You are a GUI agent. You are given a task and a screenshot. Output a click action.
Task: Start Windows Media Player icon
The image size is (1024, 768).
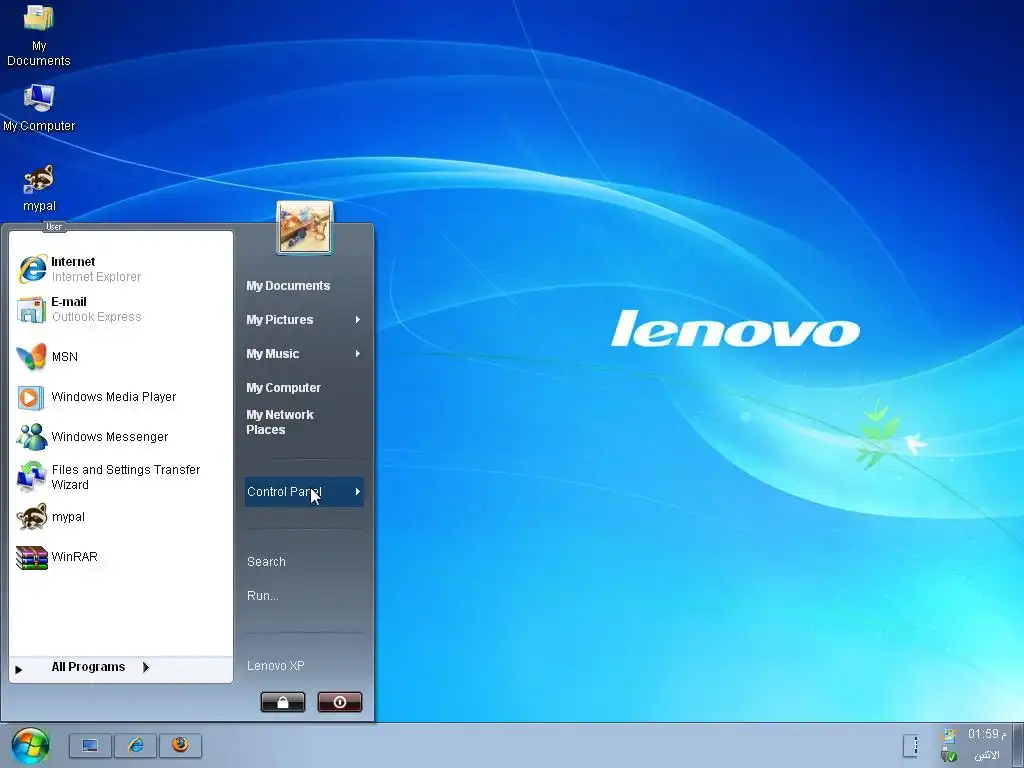point(31,397)
